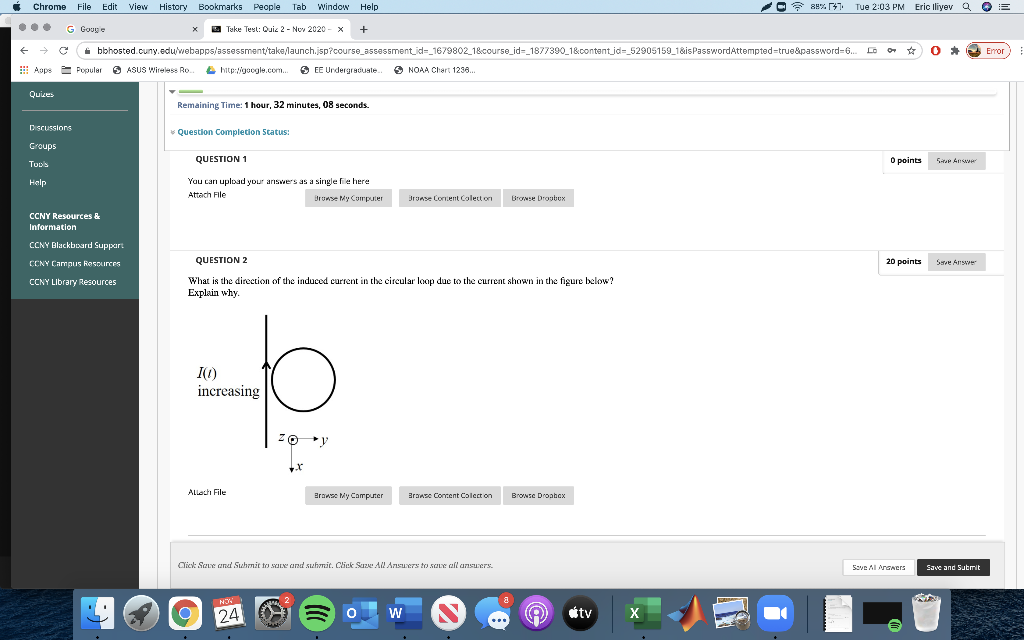Open the Chrome extensions puzzle icon

point(955,50)
